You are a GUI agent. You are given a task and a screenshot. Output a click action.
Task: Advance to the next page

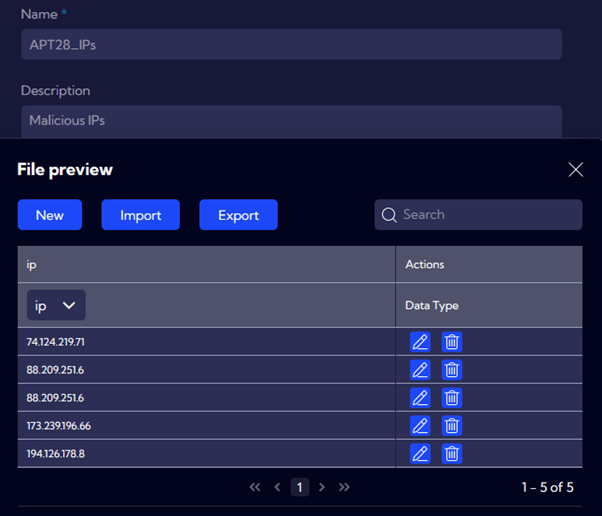(322, 487)
